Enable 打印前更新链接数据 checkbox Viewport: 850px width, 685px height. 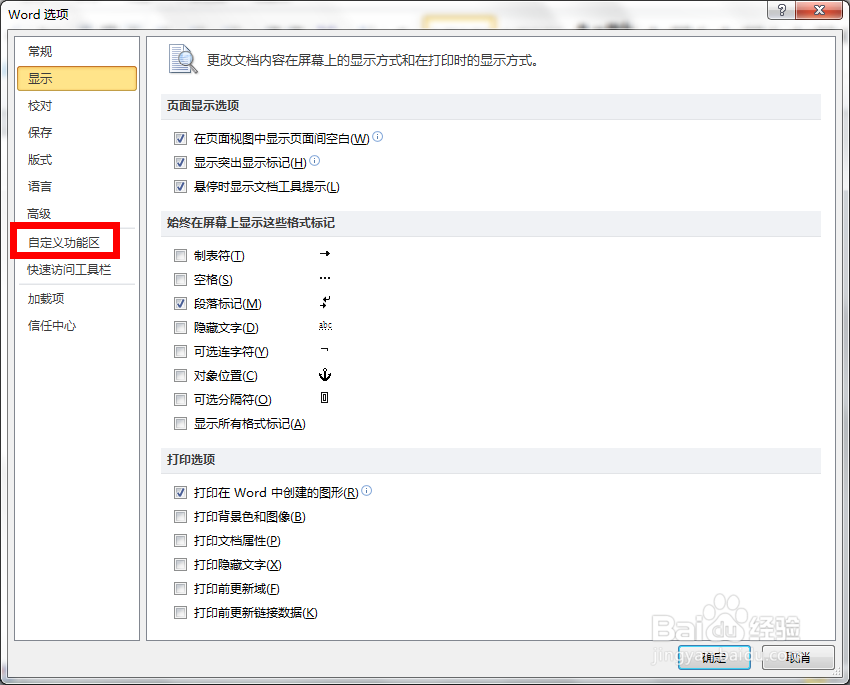coord(180,612)
